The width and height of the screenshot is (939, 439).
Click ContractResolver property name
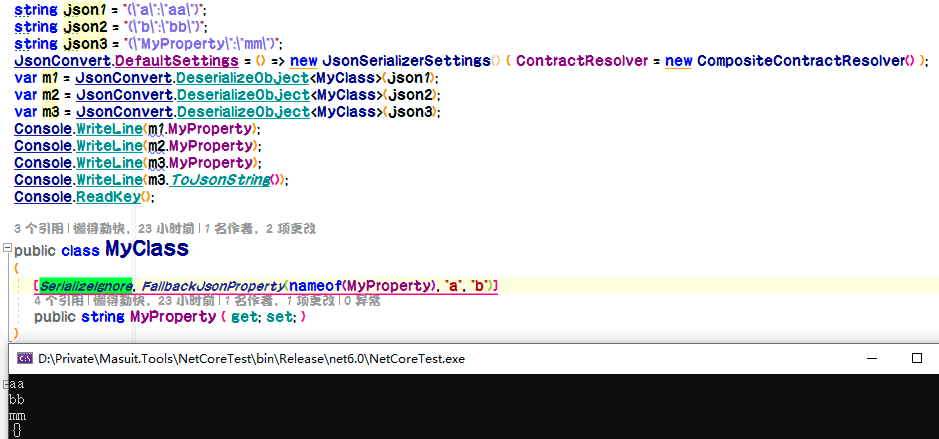pyautogui.click(x=582, y=61)
